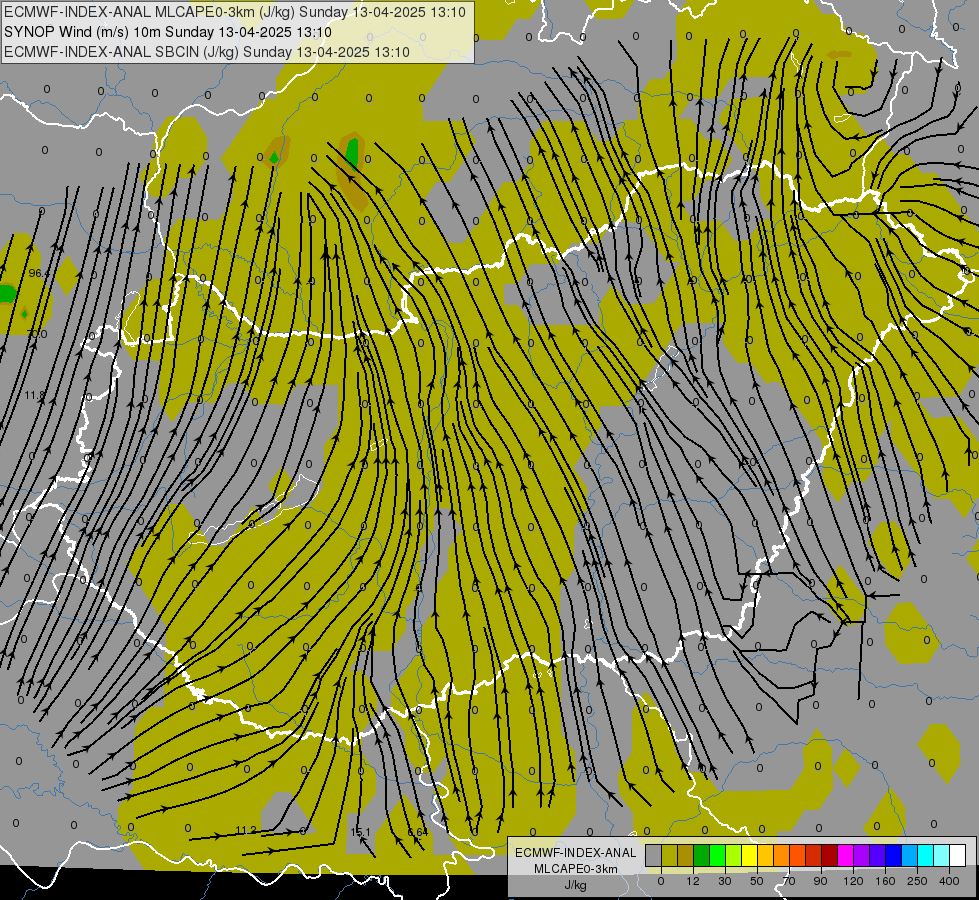Viewport: 979px width, 900px height.
Task: Click the legend label 400
Action: pos(949,881)
